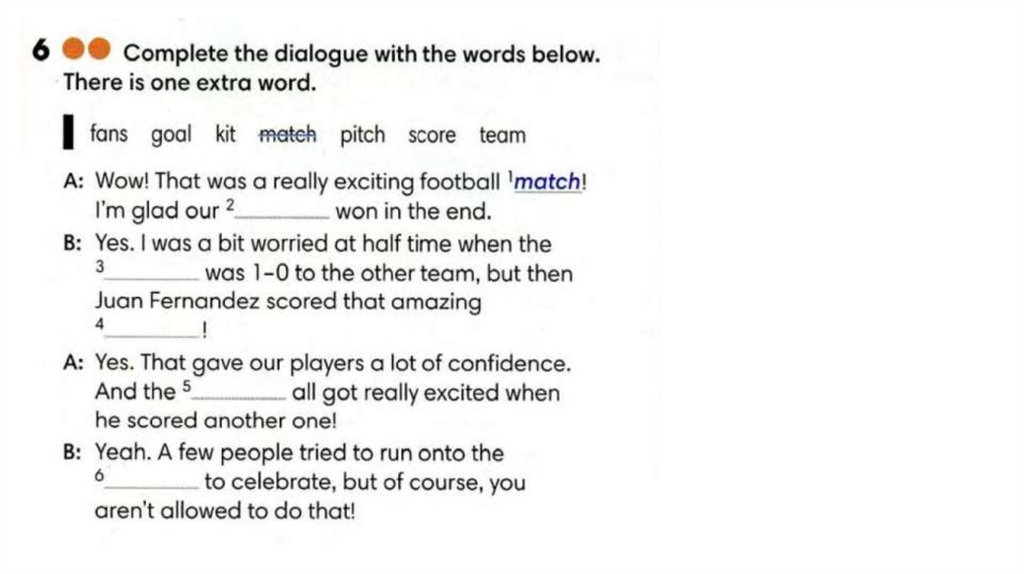This screenshot has width=1024, height=574.
Task: Click blank 2 after "I'm glad our"
Action: pos(285,212)
